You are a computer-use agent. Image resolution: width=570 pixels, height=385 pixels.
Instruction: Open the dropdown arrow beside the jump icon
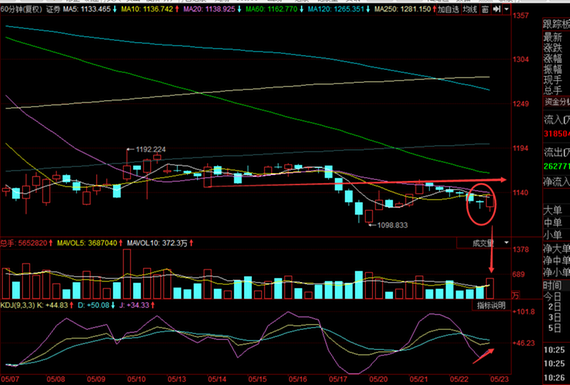pyautogui.click(x=506, y=9)
